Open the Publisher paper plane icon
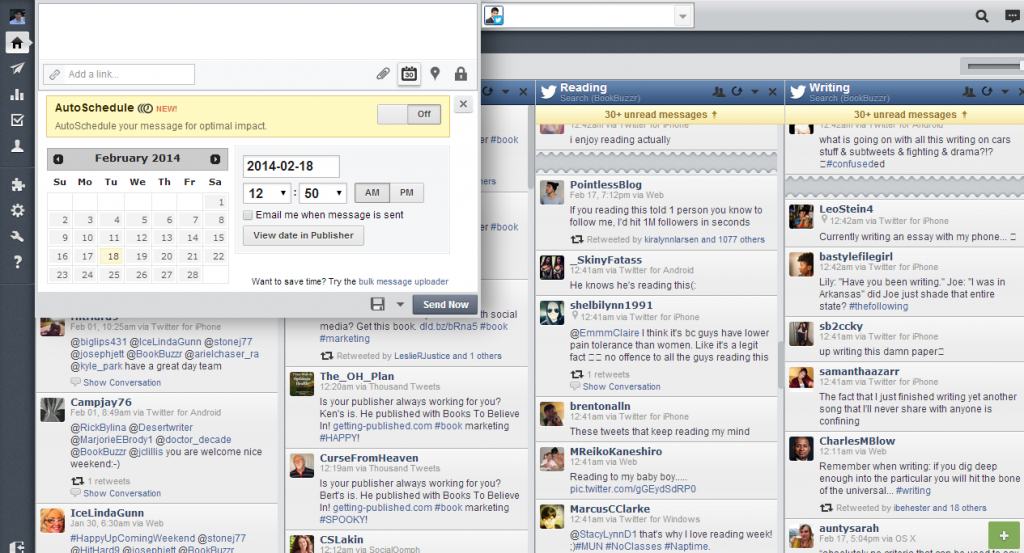This screenshot has height=553, width=1024. [17, 69]
